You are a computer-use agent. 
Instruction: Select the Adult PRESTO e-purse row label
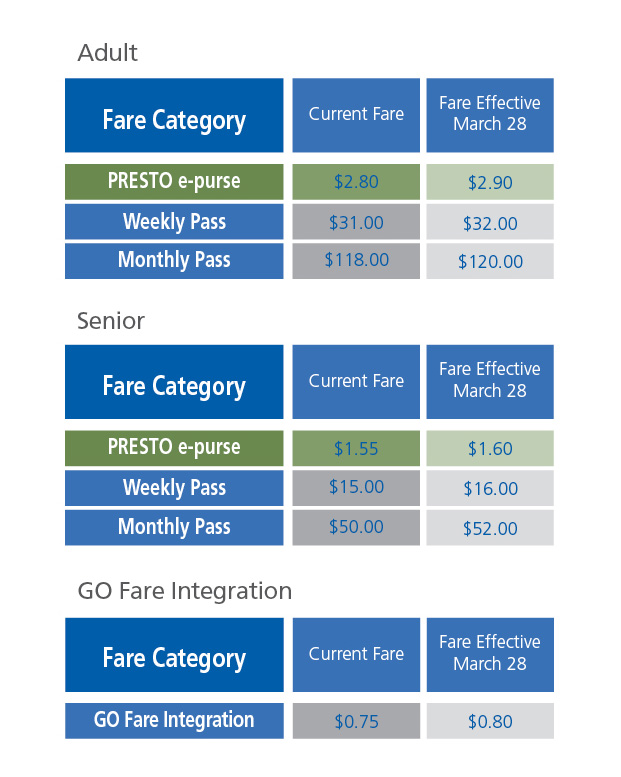pyautogui.click(x=174, y=182)
